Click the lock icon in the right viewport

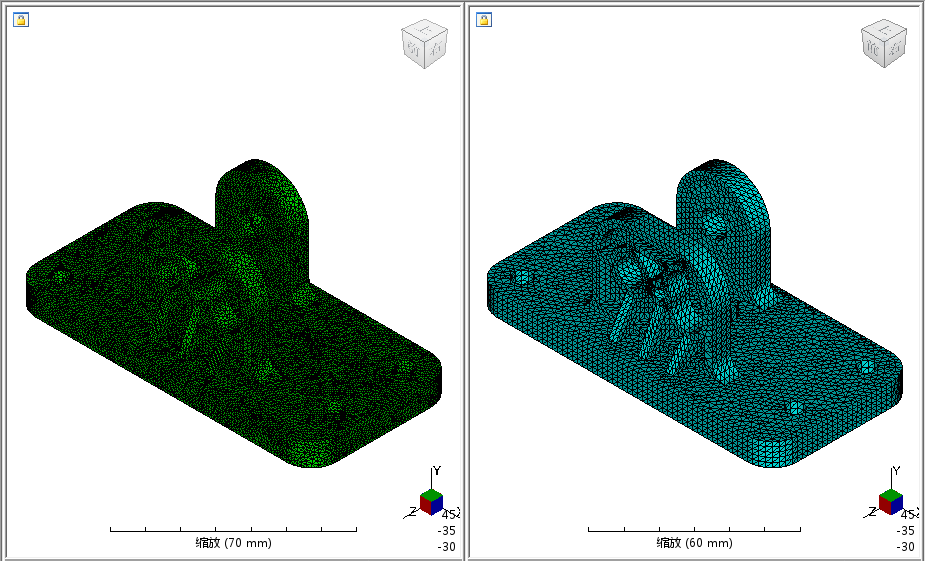[484, 20]
